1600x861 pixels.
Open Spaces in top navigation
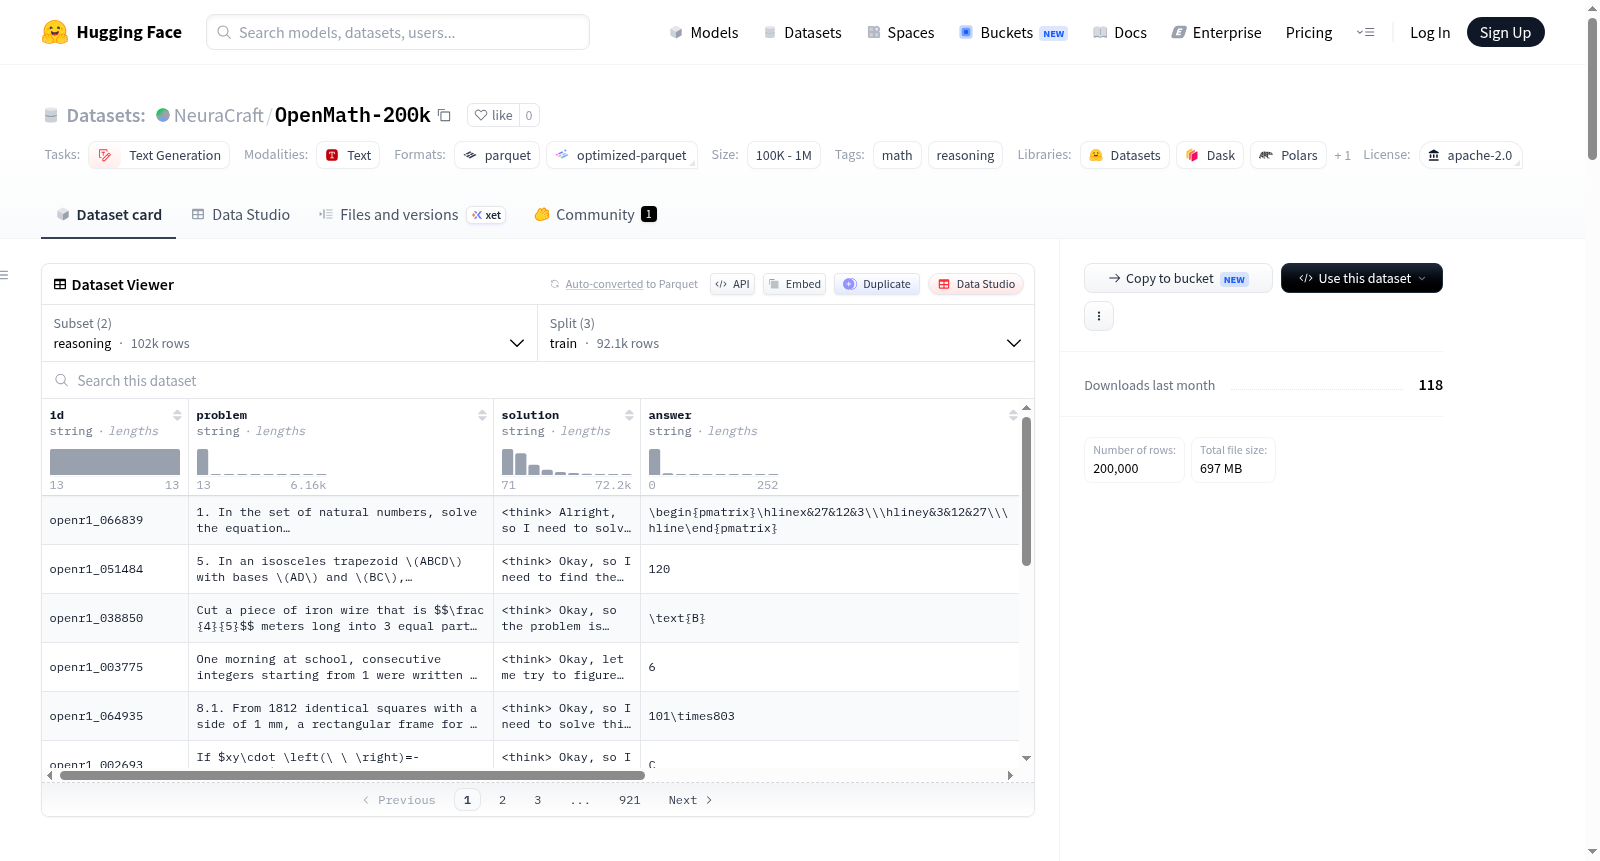(901, 32)
